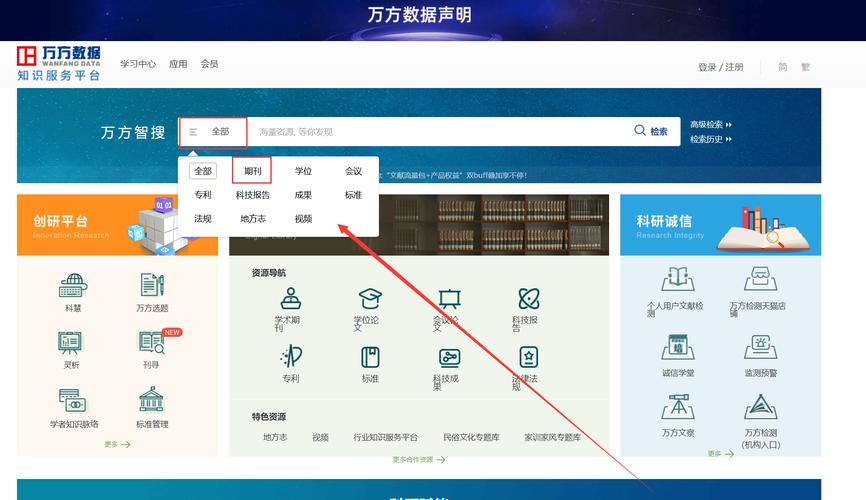Open the 万方检测天猫店铺 icon
866x500 pixels.
(761, 278)
